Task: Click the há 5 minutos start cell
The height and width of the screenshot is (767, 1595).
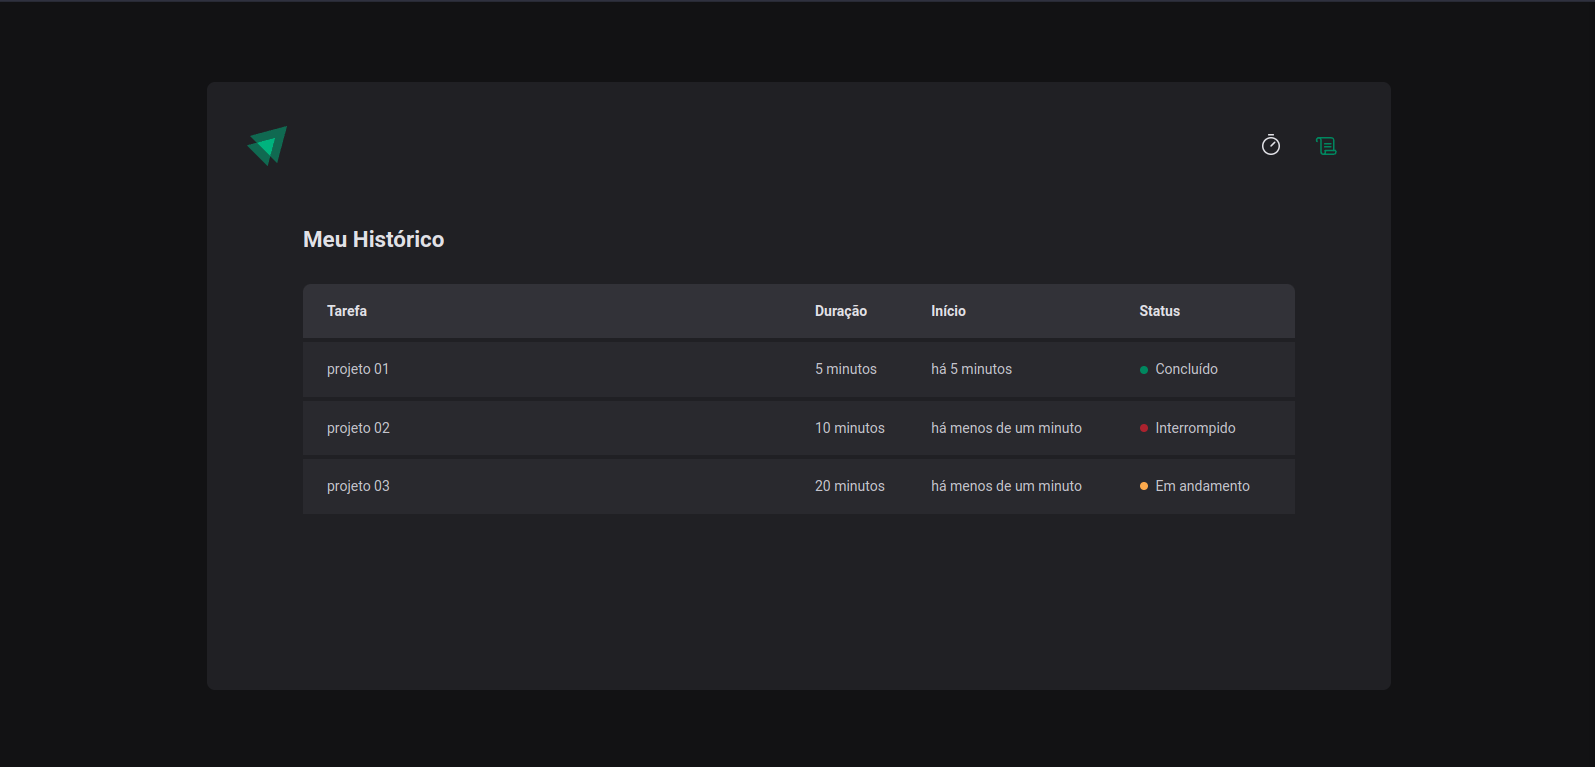Action: pyautogui.click(x=971, y=369)
